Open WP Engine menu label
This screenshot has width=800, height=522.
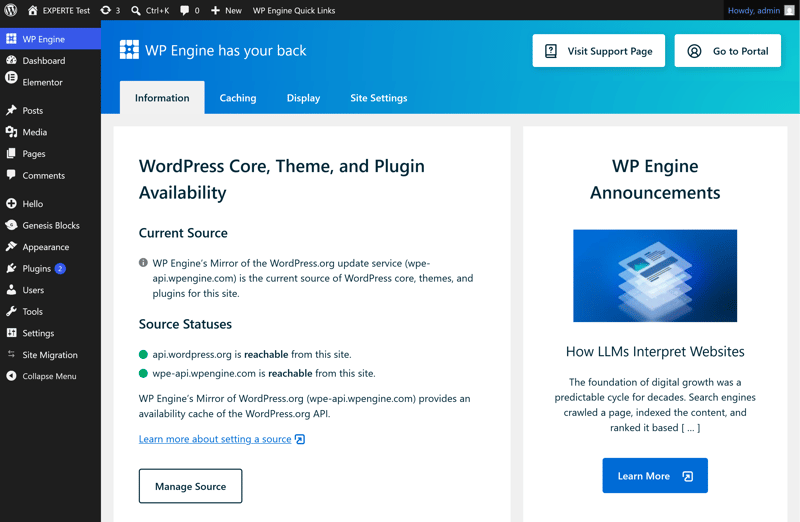coord(43,39)
